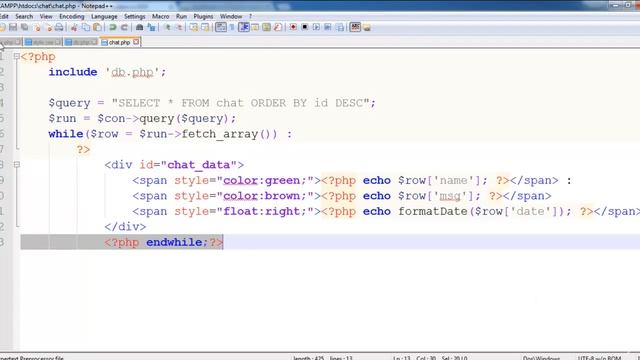Open the Encoding menu
Screen dimensions: 640x360
[x=72, y=16]
